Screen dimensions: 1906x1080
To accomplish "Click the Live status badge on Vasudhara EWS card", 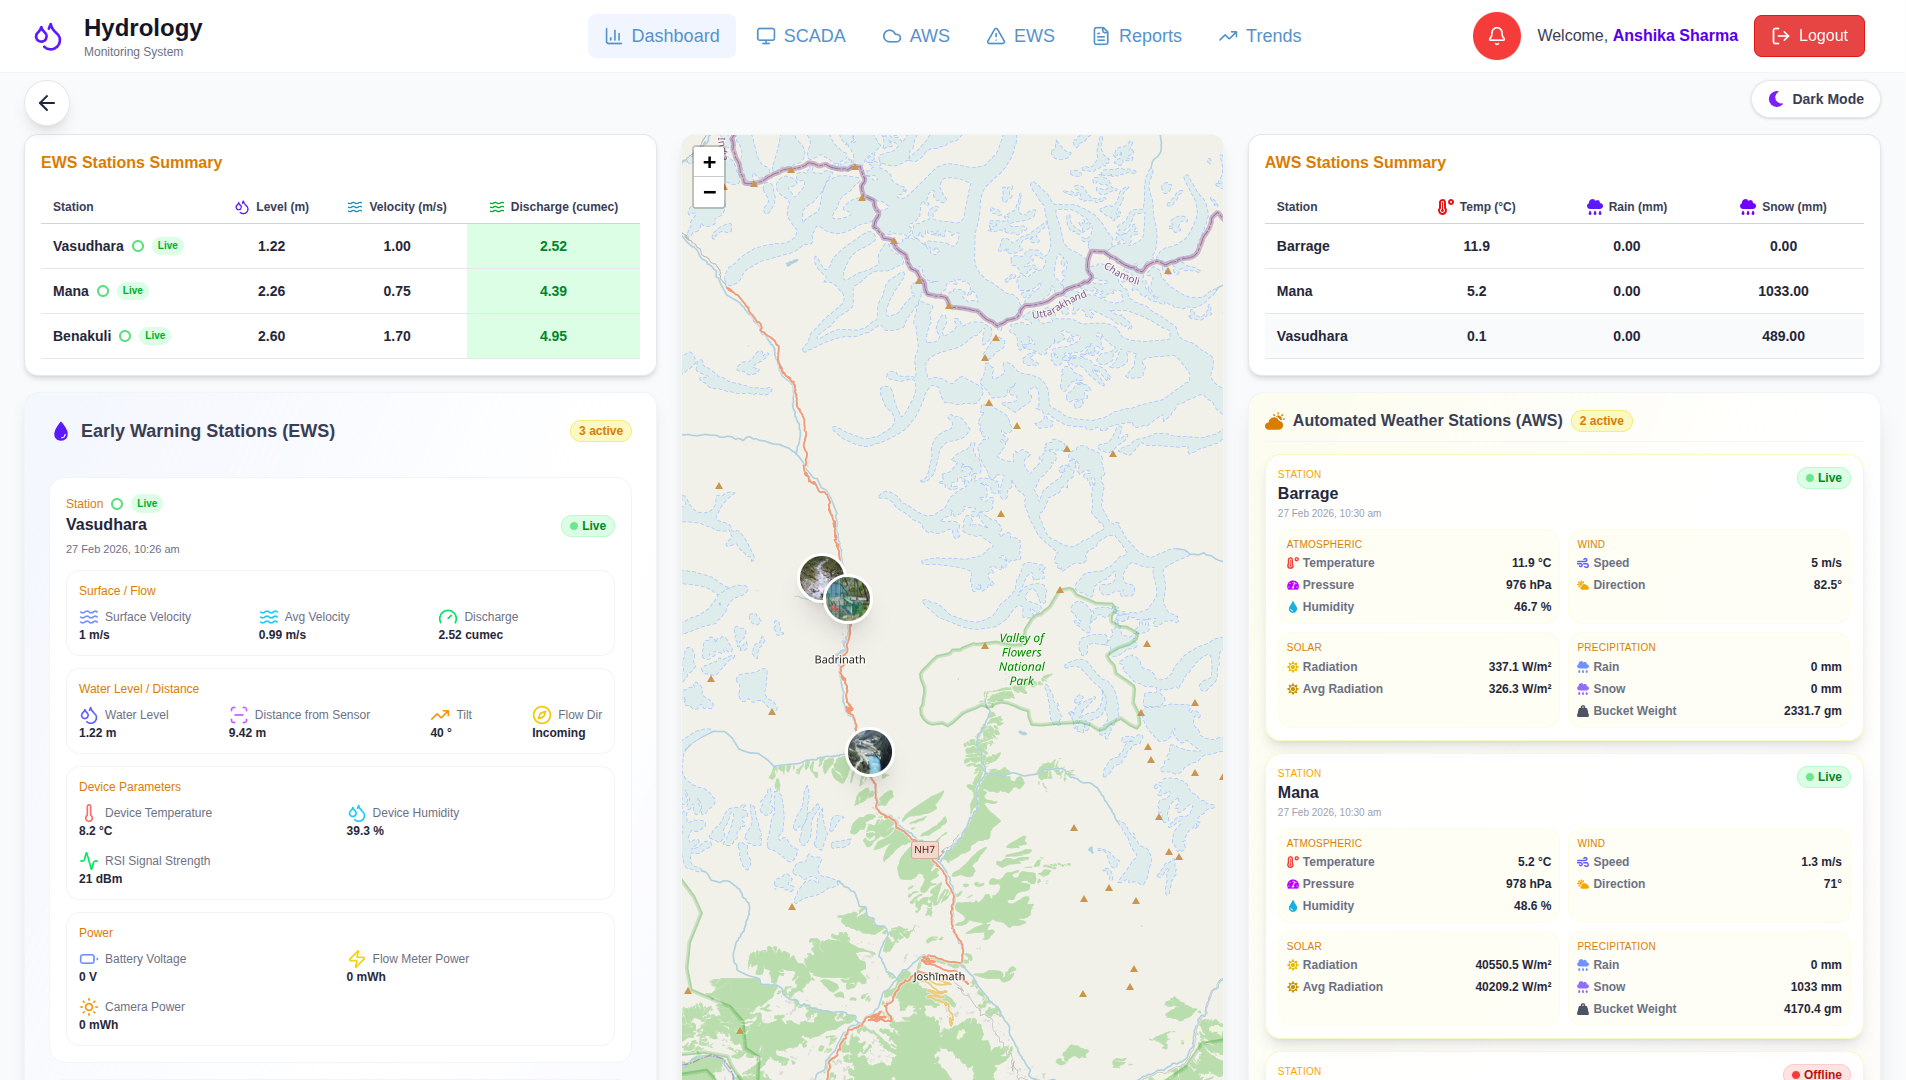I will tap(587, 525).
